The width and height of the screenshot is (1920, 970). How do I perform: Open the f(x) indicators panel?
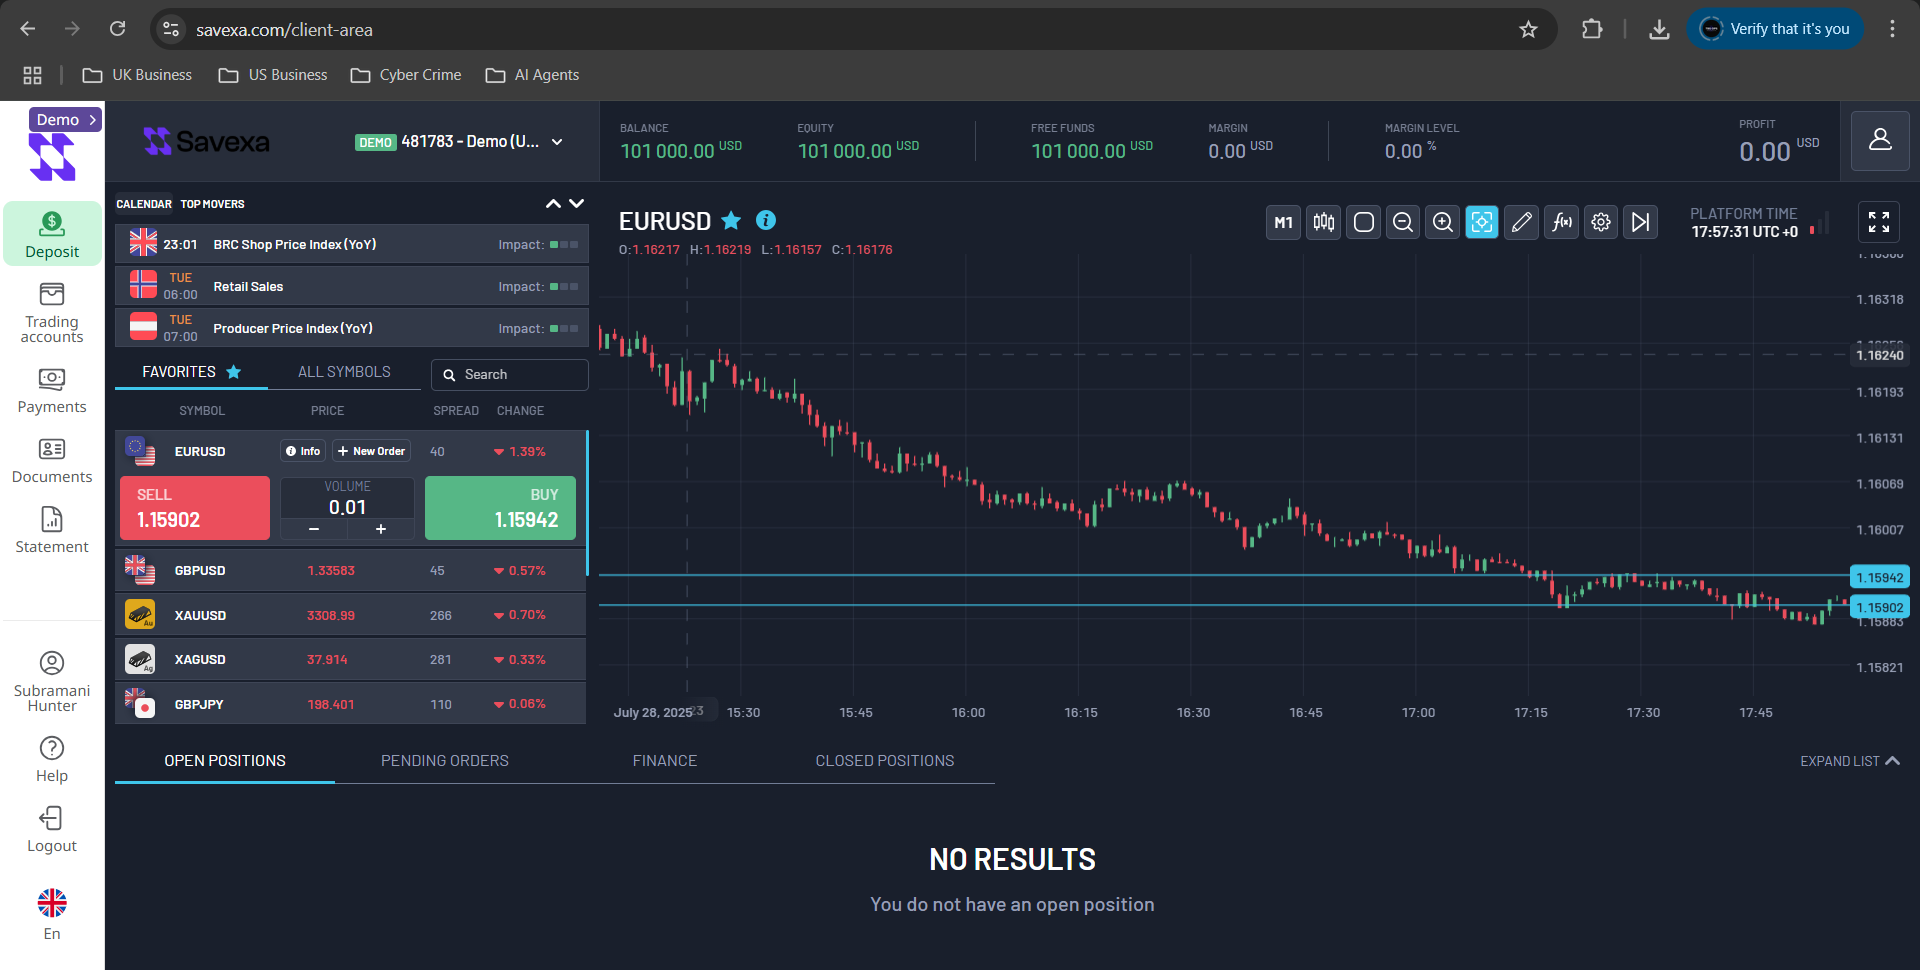pos(1561,222)
